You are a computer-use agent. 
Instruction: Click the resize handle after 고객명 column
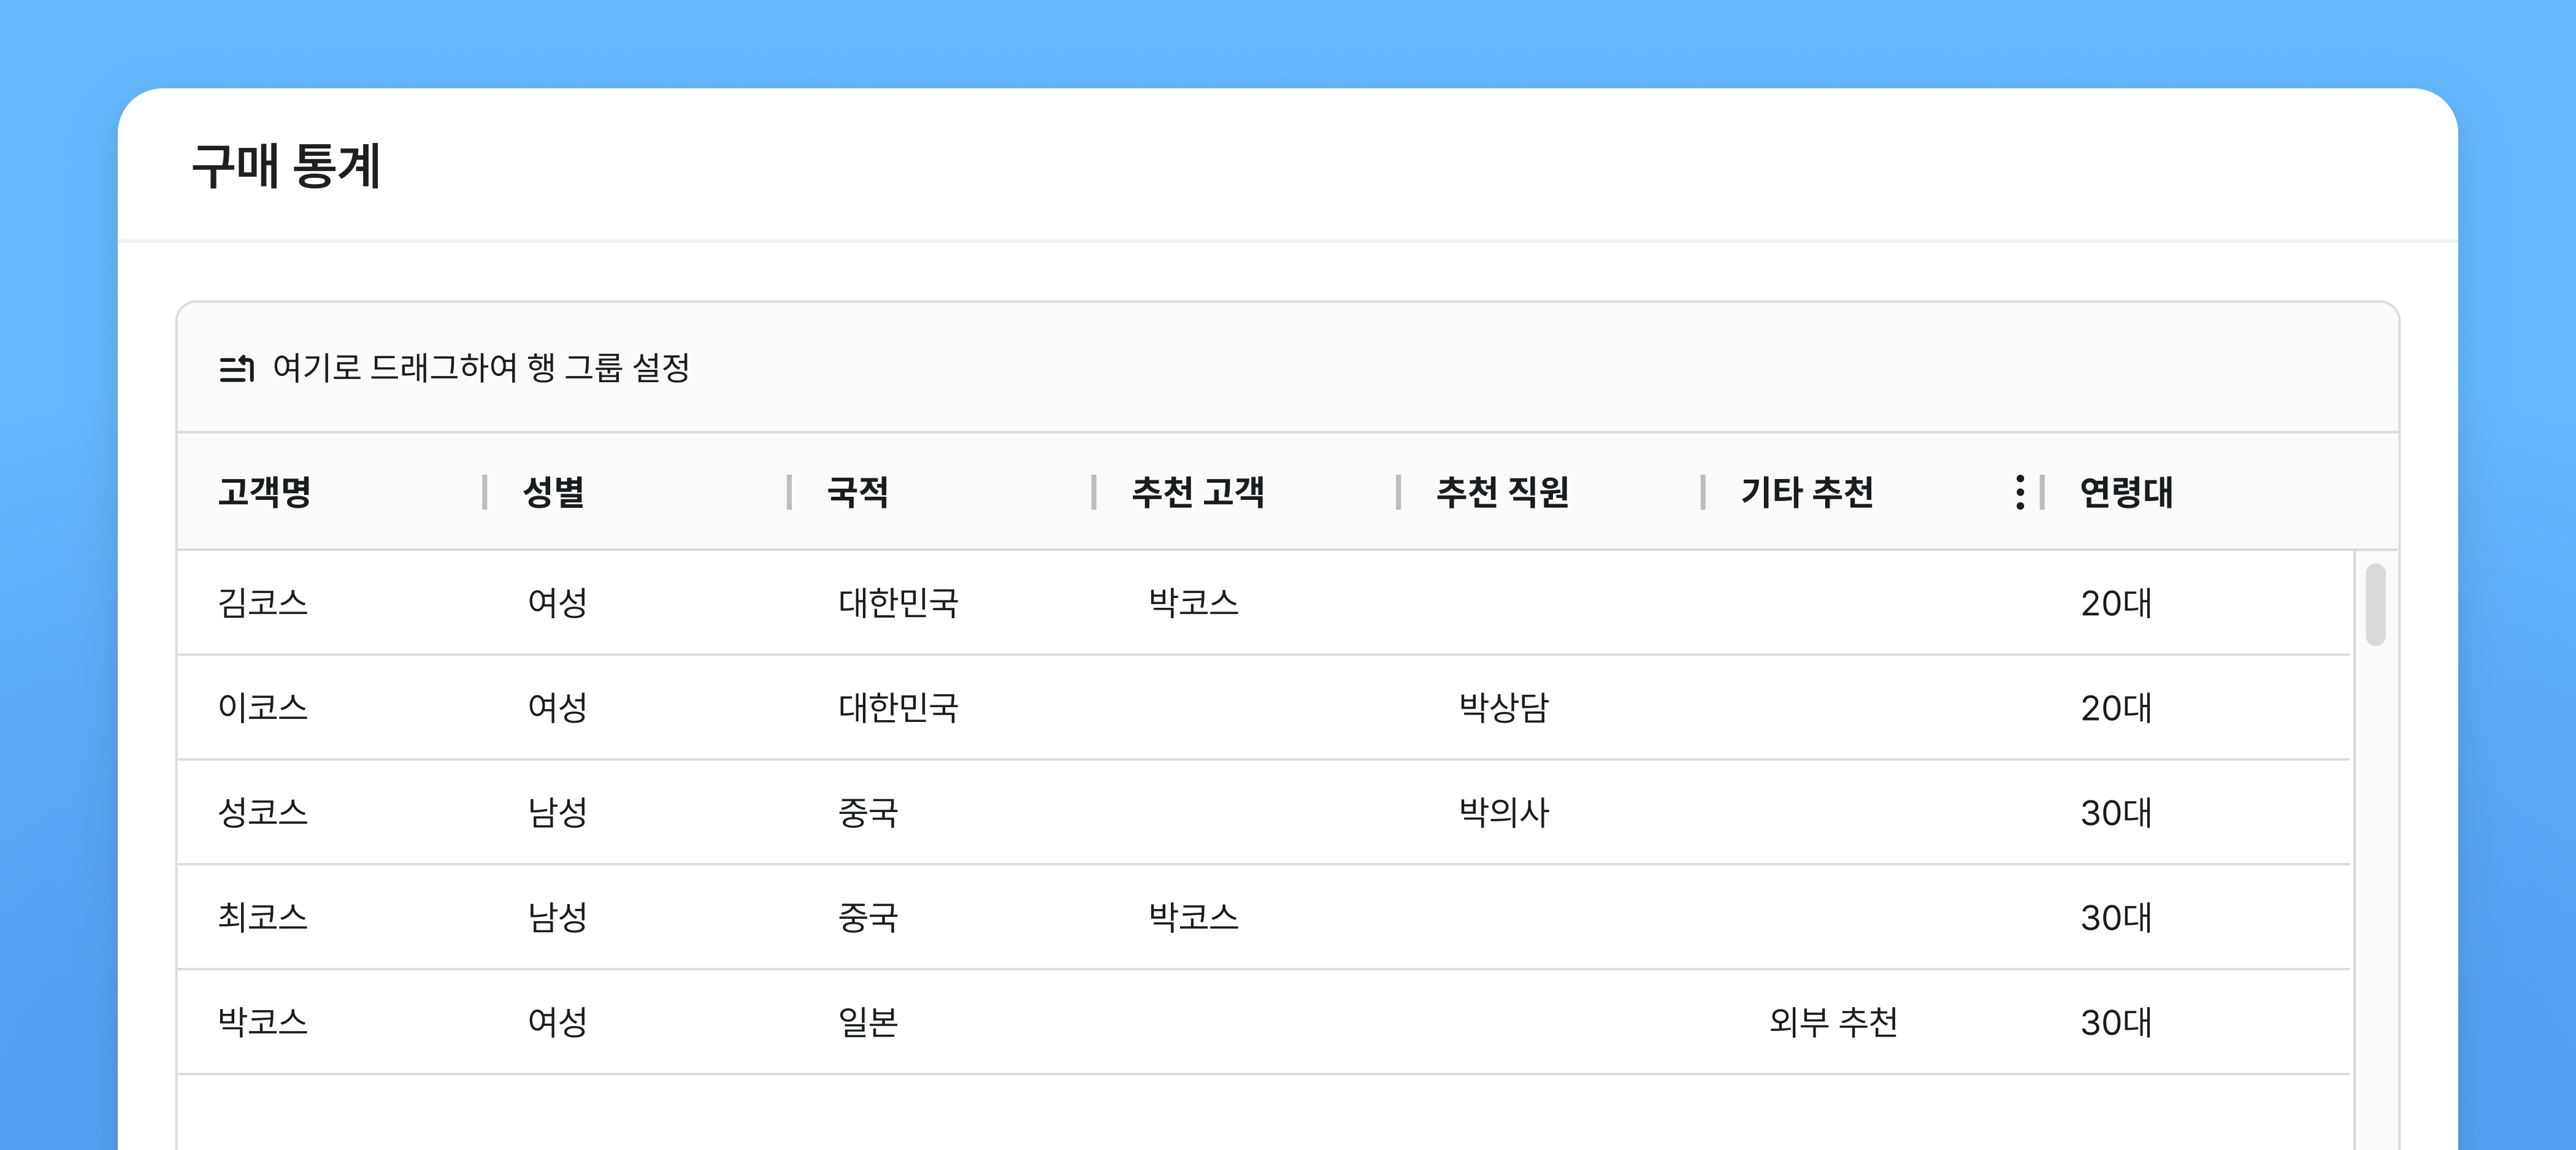(x=485, y=492)
